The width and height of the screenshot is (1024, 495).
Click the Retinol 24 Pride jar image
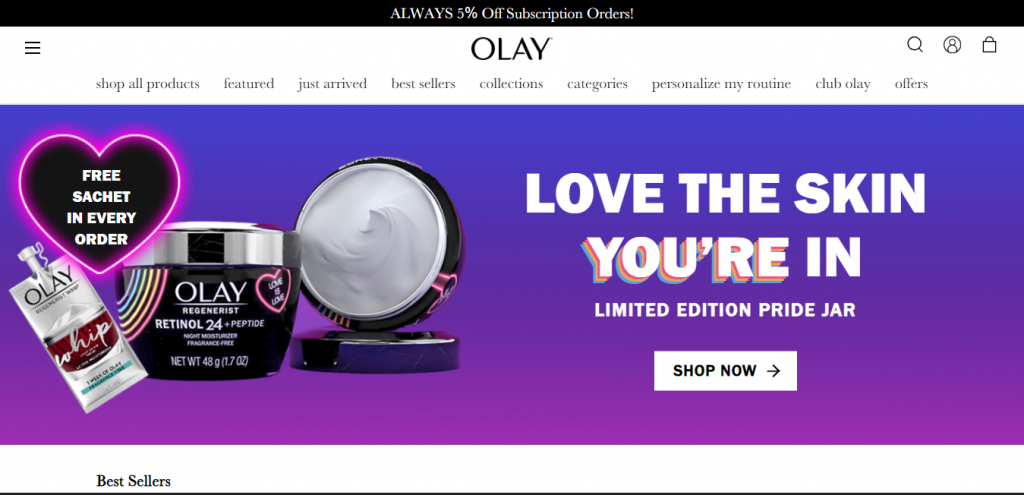coord(210,300)
